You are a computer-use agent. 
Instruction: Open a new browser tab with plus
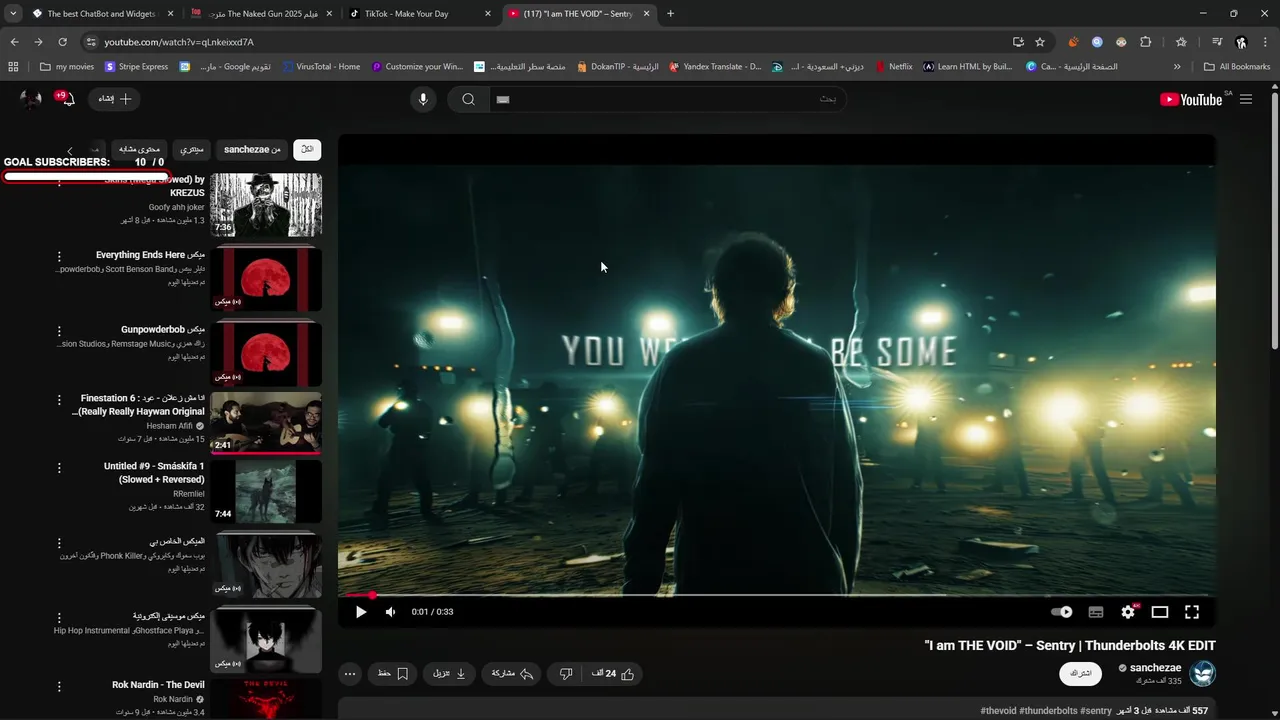tap(670, 14)
